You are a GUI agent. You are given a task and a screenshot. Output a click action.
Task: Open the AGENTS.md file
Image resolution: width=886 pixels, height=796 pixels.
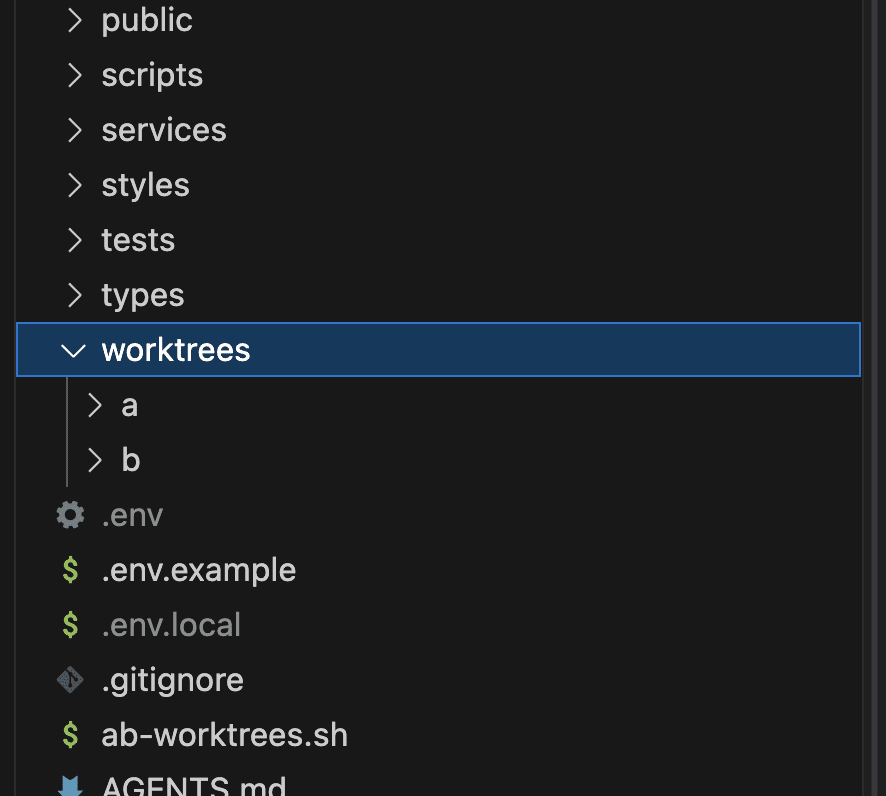[194, 786]
